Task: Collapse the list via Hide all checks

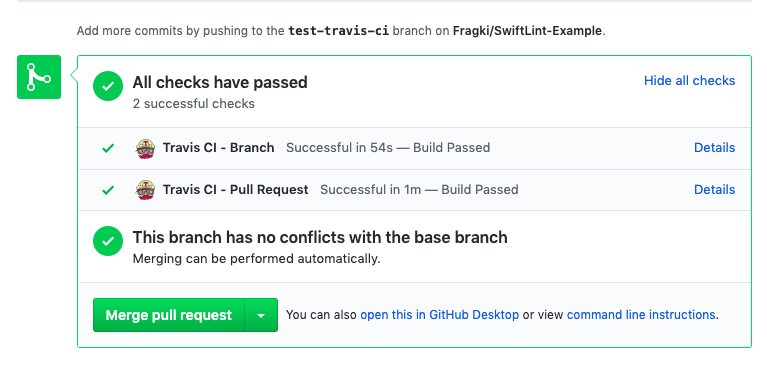Action: pyautogui.click(x=689, y=81)
